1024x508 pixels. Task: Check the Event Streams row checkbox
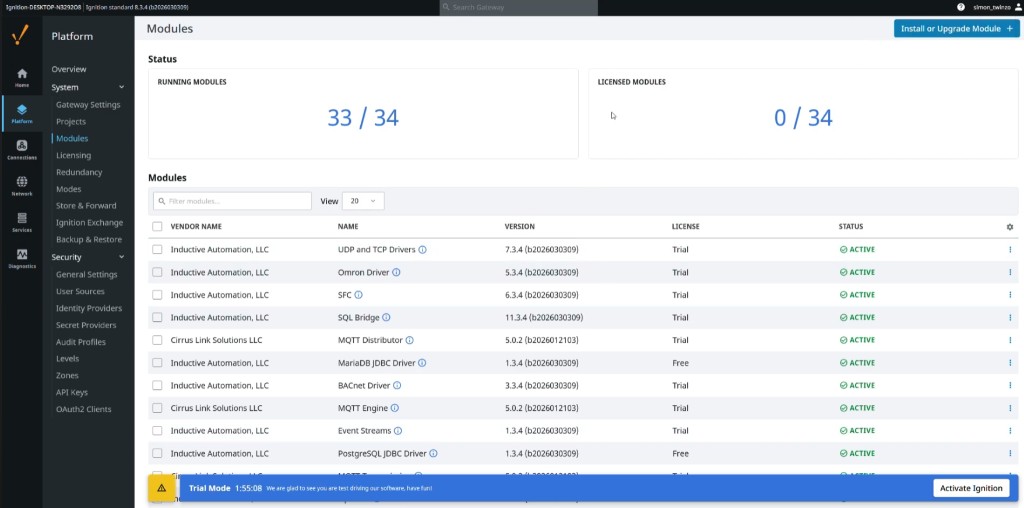pos(157,430)
